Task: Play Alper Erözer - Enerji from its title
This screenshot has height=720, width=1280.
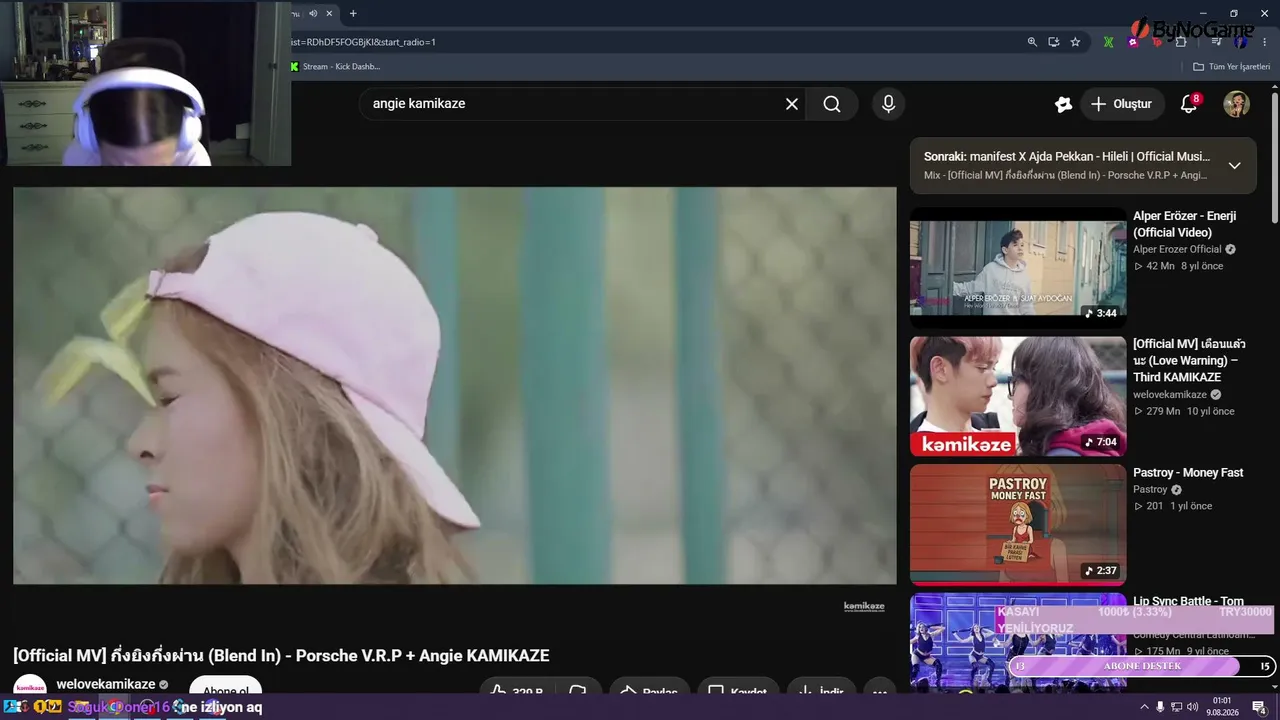Action: coord(1185,224)
